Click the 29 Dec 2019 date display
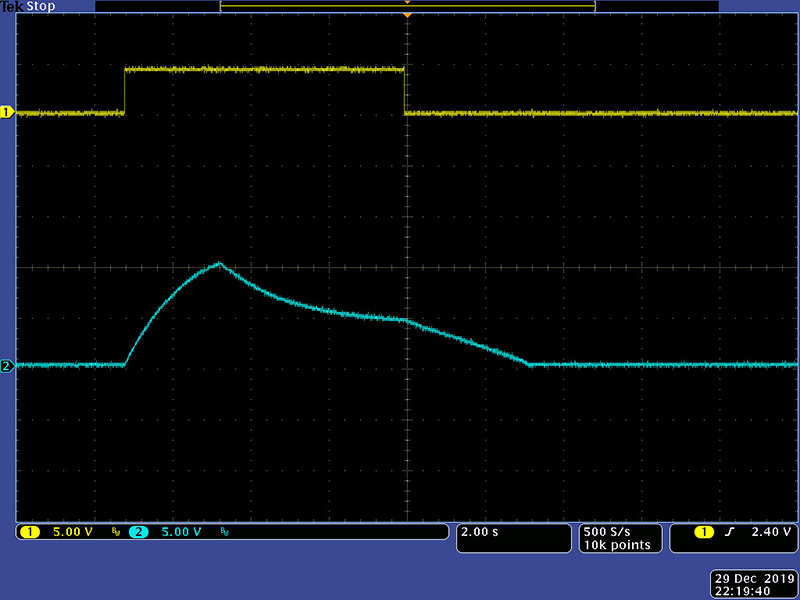Screen dimensions: 800x600 coord(752,578)
